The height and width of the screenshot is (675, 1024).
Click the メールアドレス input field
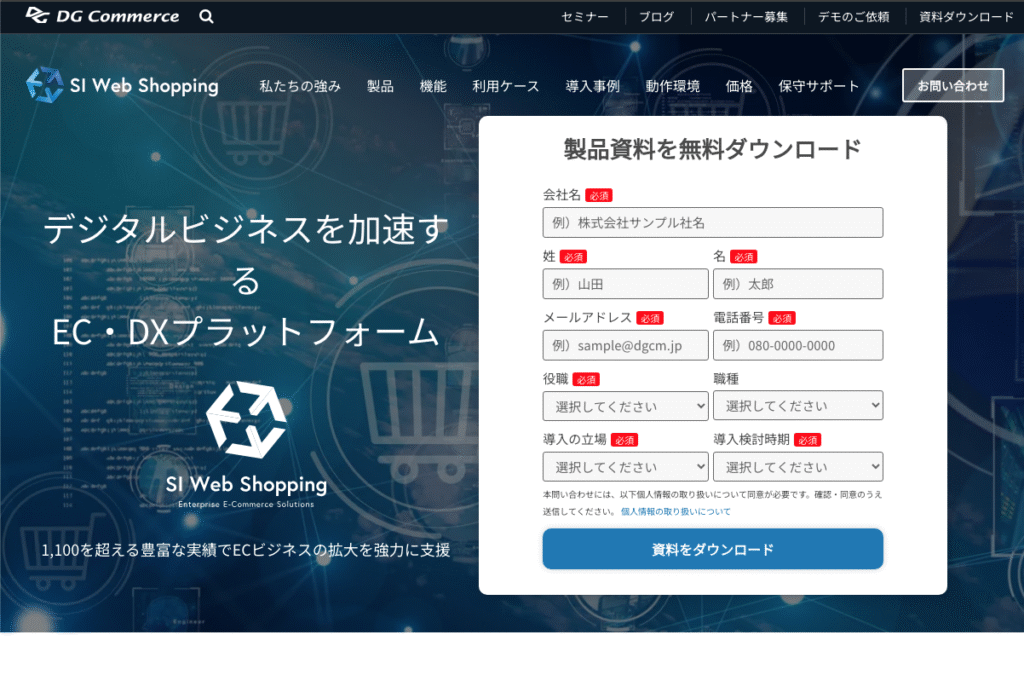click(625, 344)
